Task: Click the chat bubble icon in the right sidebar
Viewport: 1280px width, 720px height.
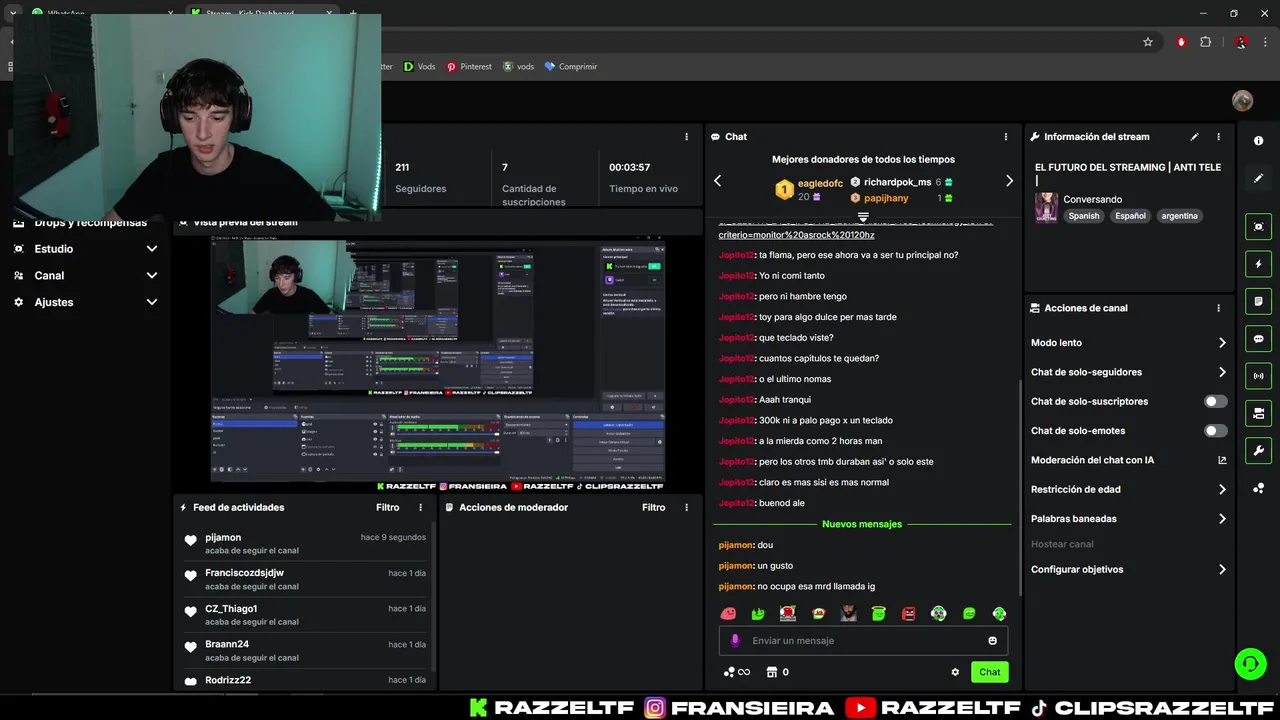Action: (1258, 339)
